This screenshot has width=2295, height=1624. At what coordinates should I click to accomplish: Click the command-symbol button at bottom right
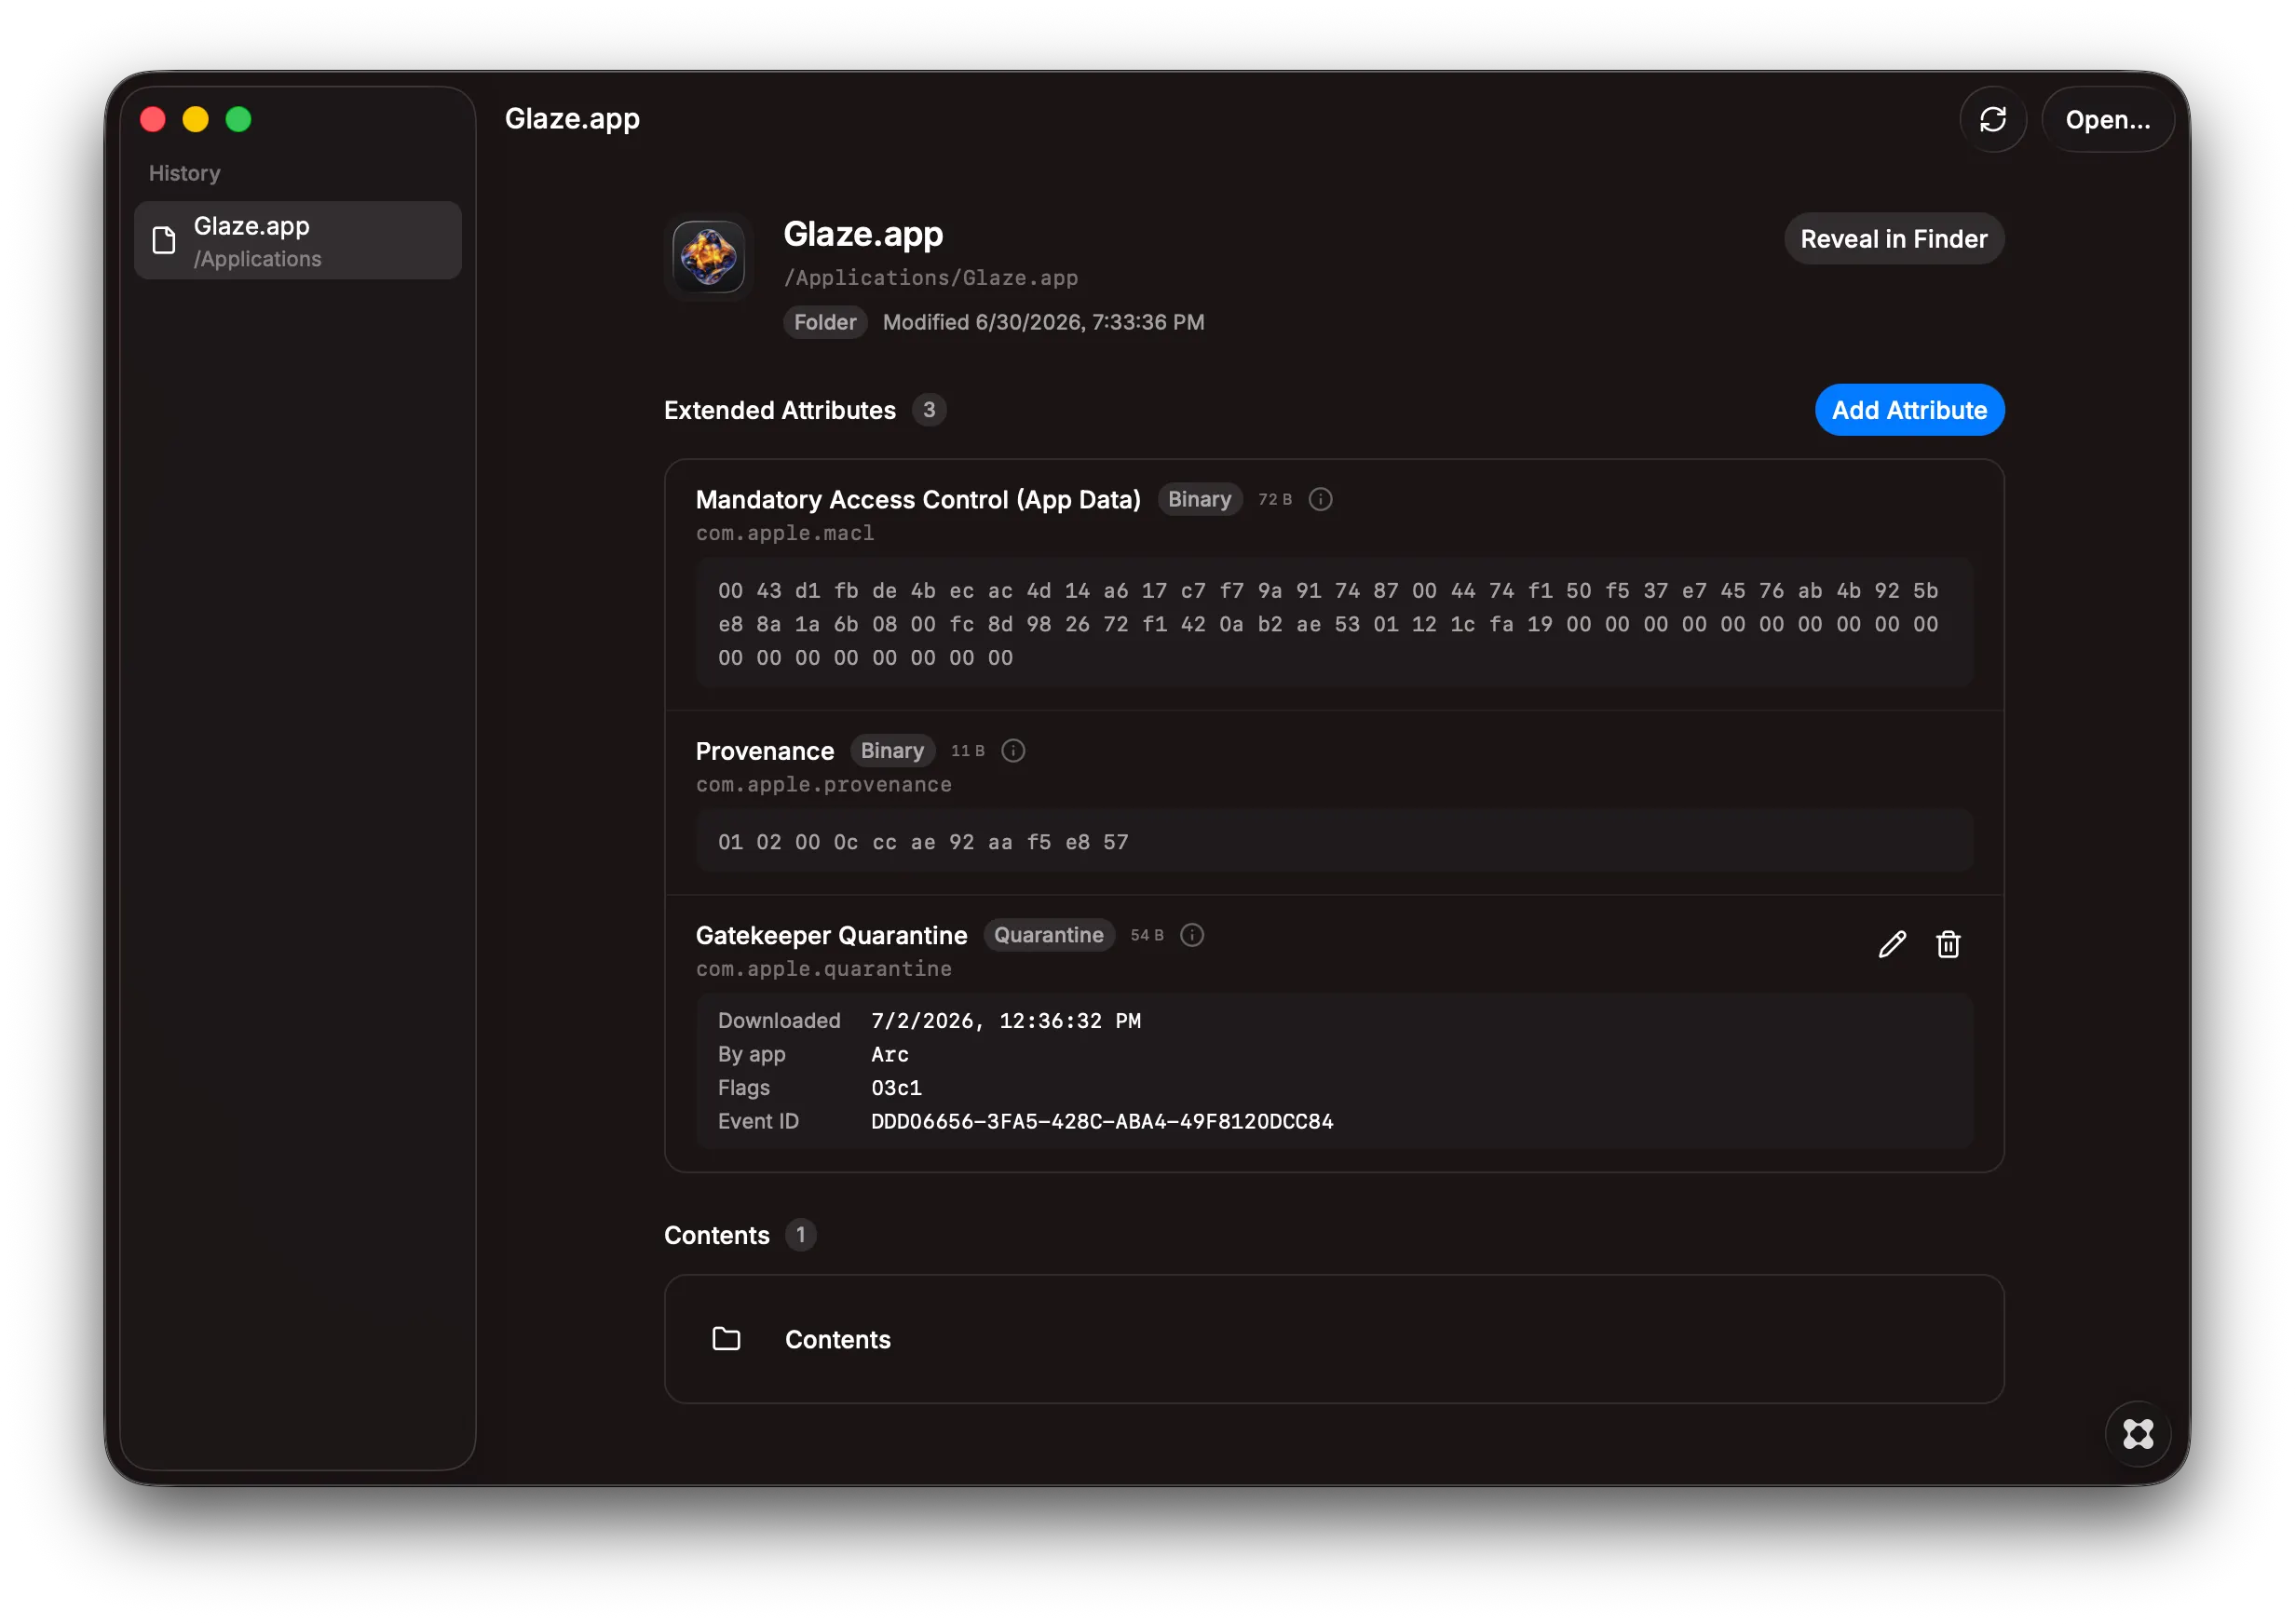tap(2137, 1434)
